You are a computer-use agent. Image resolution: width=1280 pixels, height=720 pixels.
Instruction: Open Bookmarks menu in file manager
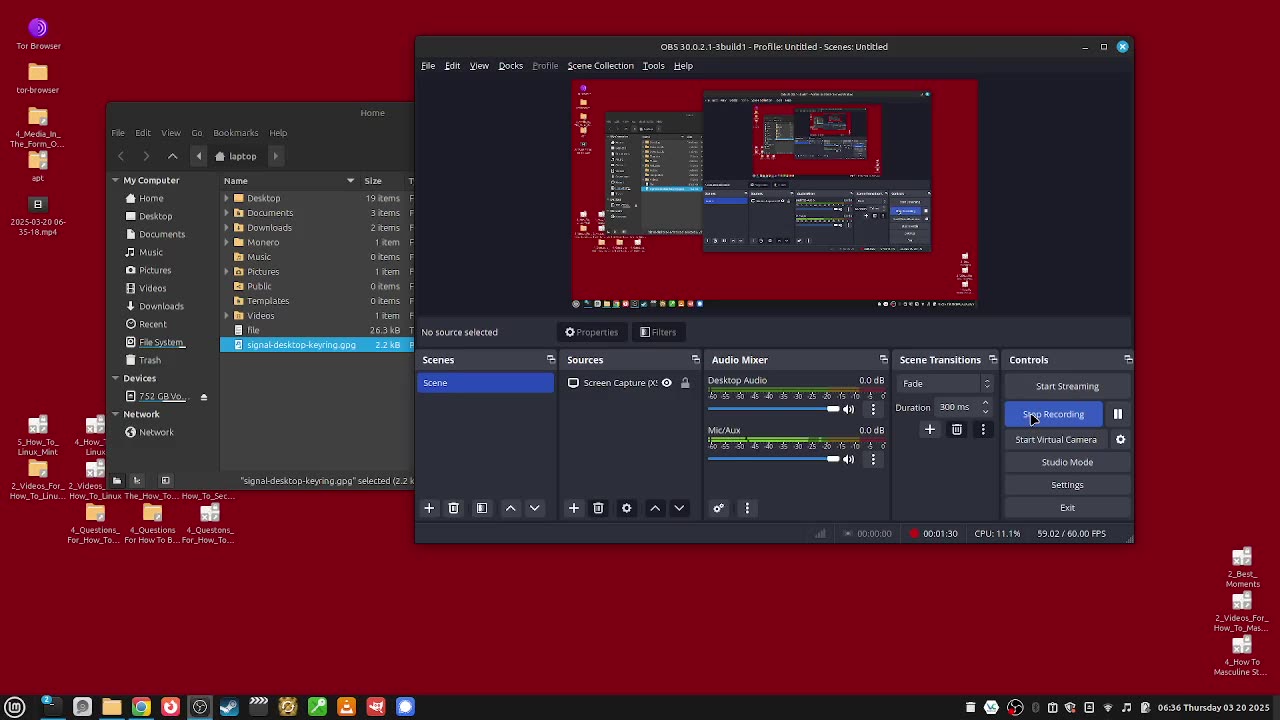click(236, 133)
